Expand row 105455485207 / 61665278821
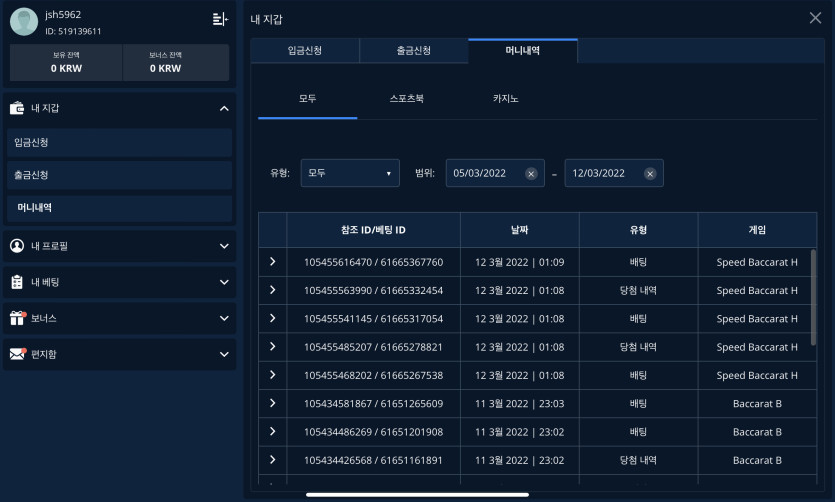 273,346
